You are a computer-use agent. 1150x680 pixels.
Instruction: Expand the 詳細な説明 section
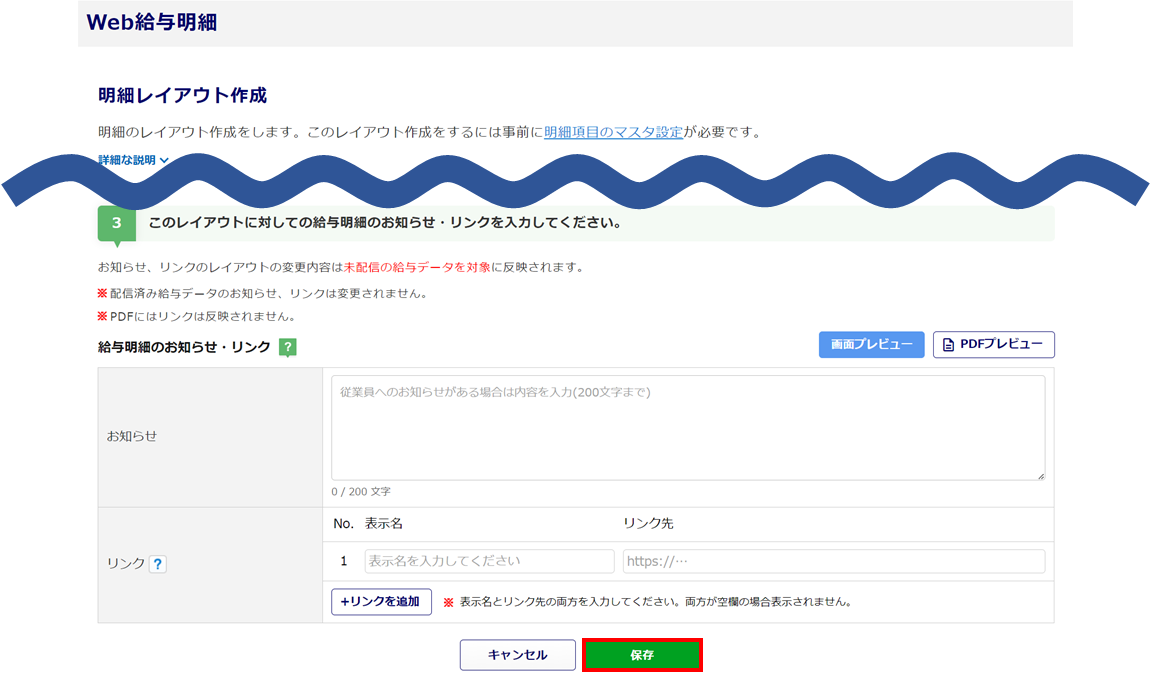coord(134,160)
